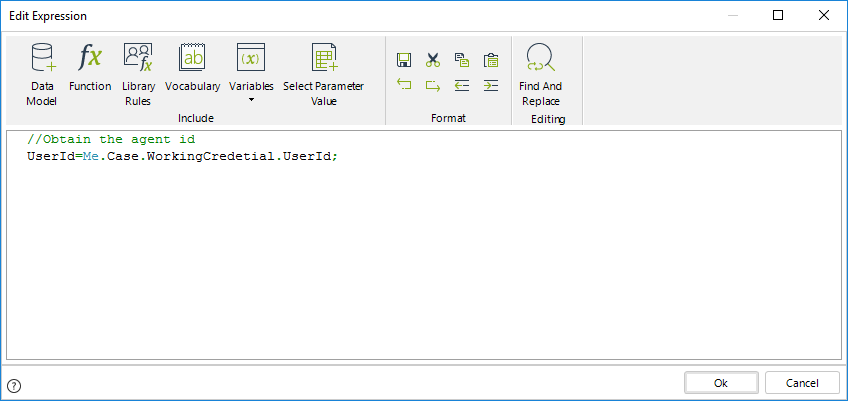Screen dimensions: 848x401
Task: Open help with the question mark icon
Action: click(14, 385)
